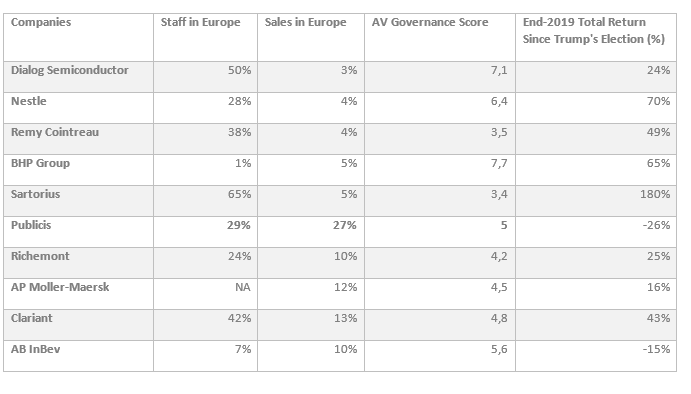
Task: Select the Staff in Europe header cell
Action: point(205,37)
